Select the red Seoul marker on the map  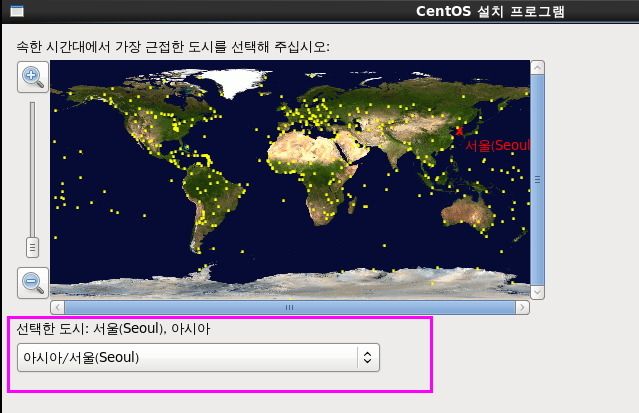[460, 131]
